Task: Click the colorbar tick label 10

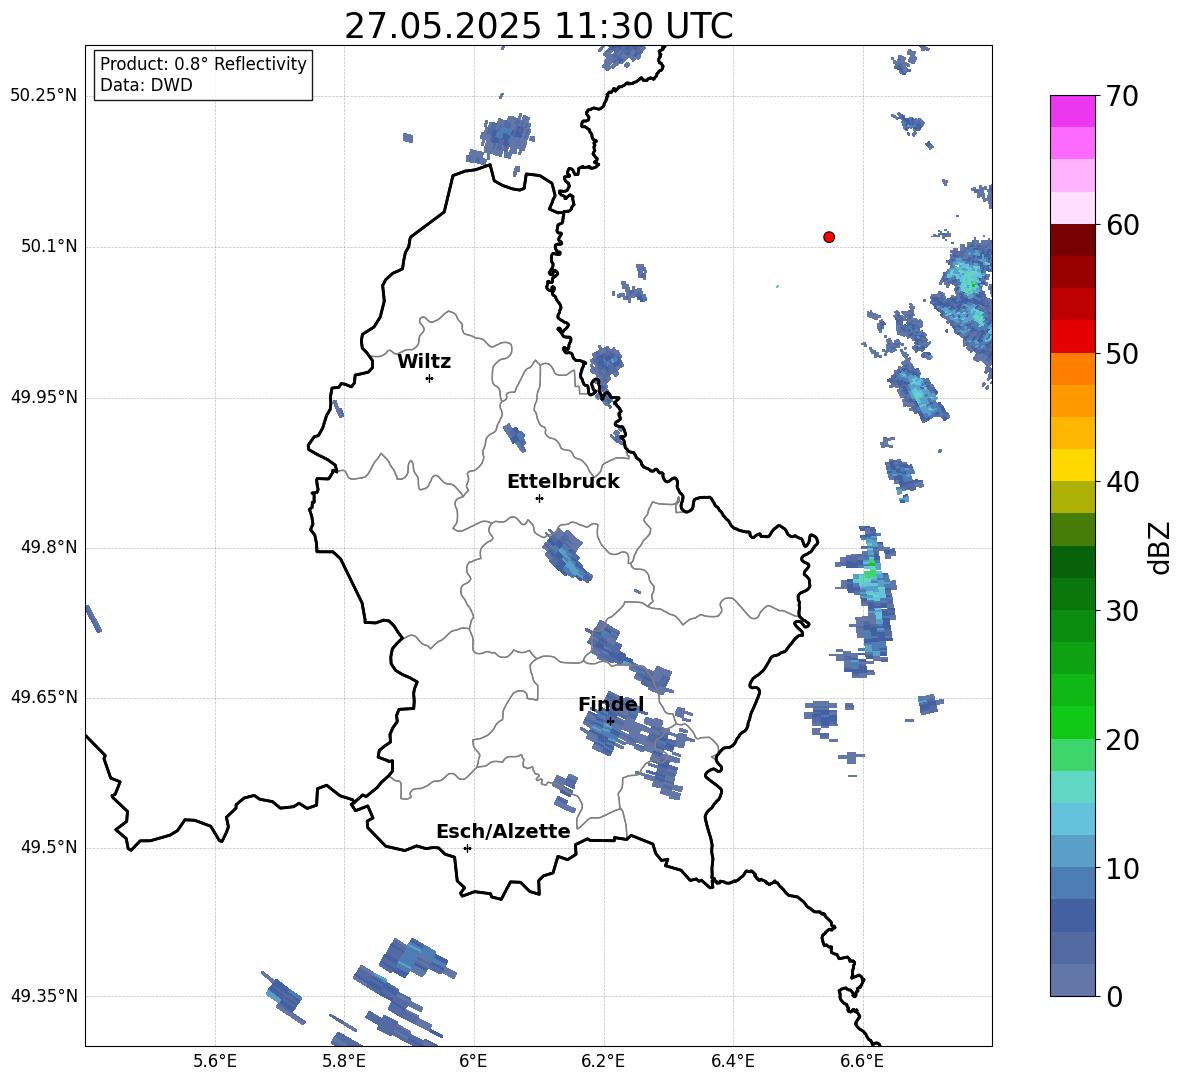Action: point(1122,868)
